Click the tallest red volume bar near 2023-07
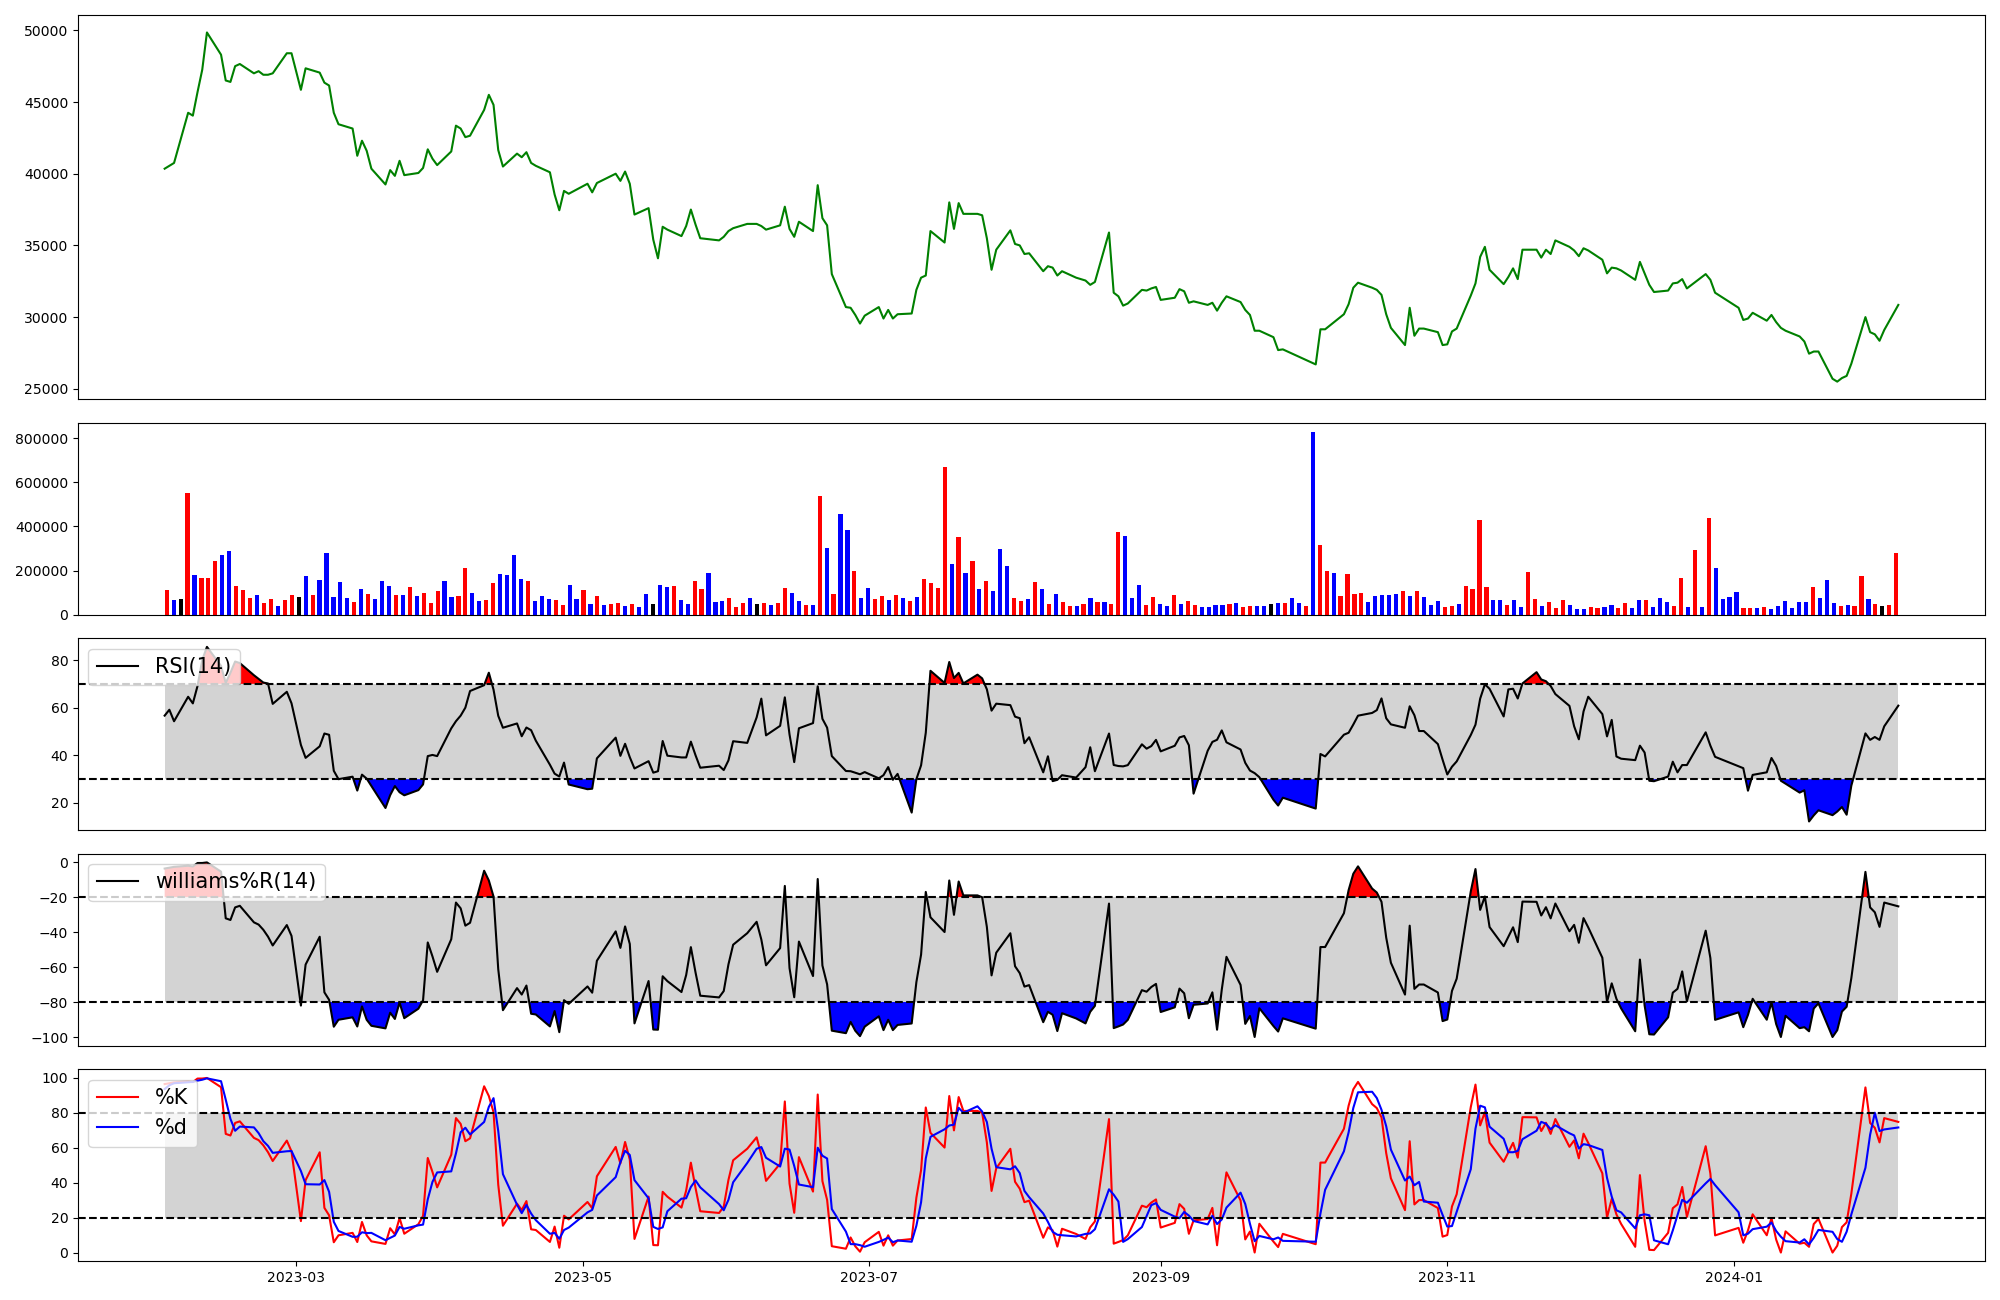The image size is (2000, 1300). 944,541
